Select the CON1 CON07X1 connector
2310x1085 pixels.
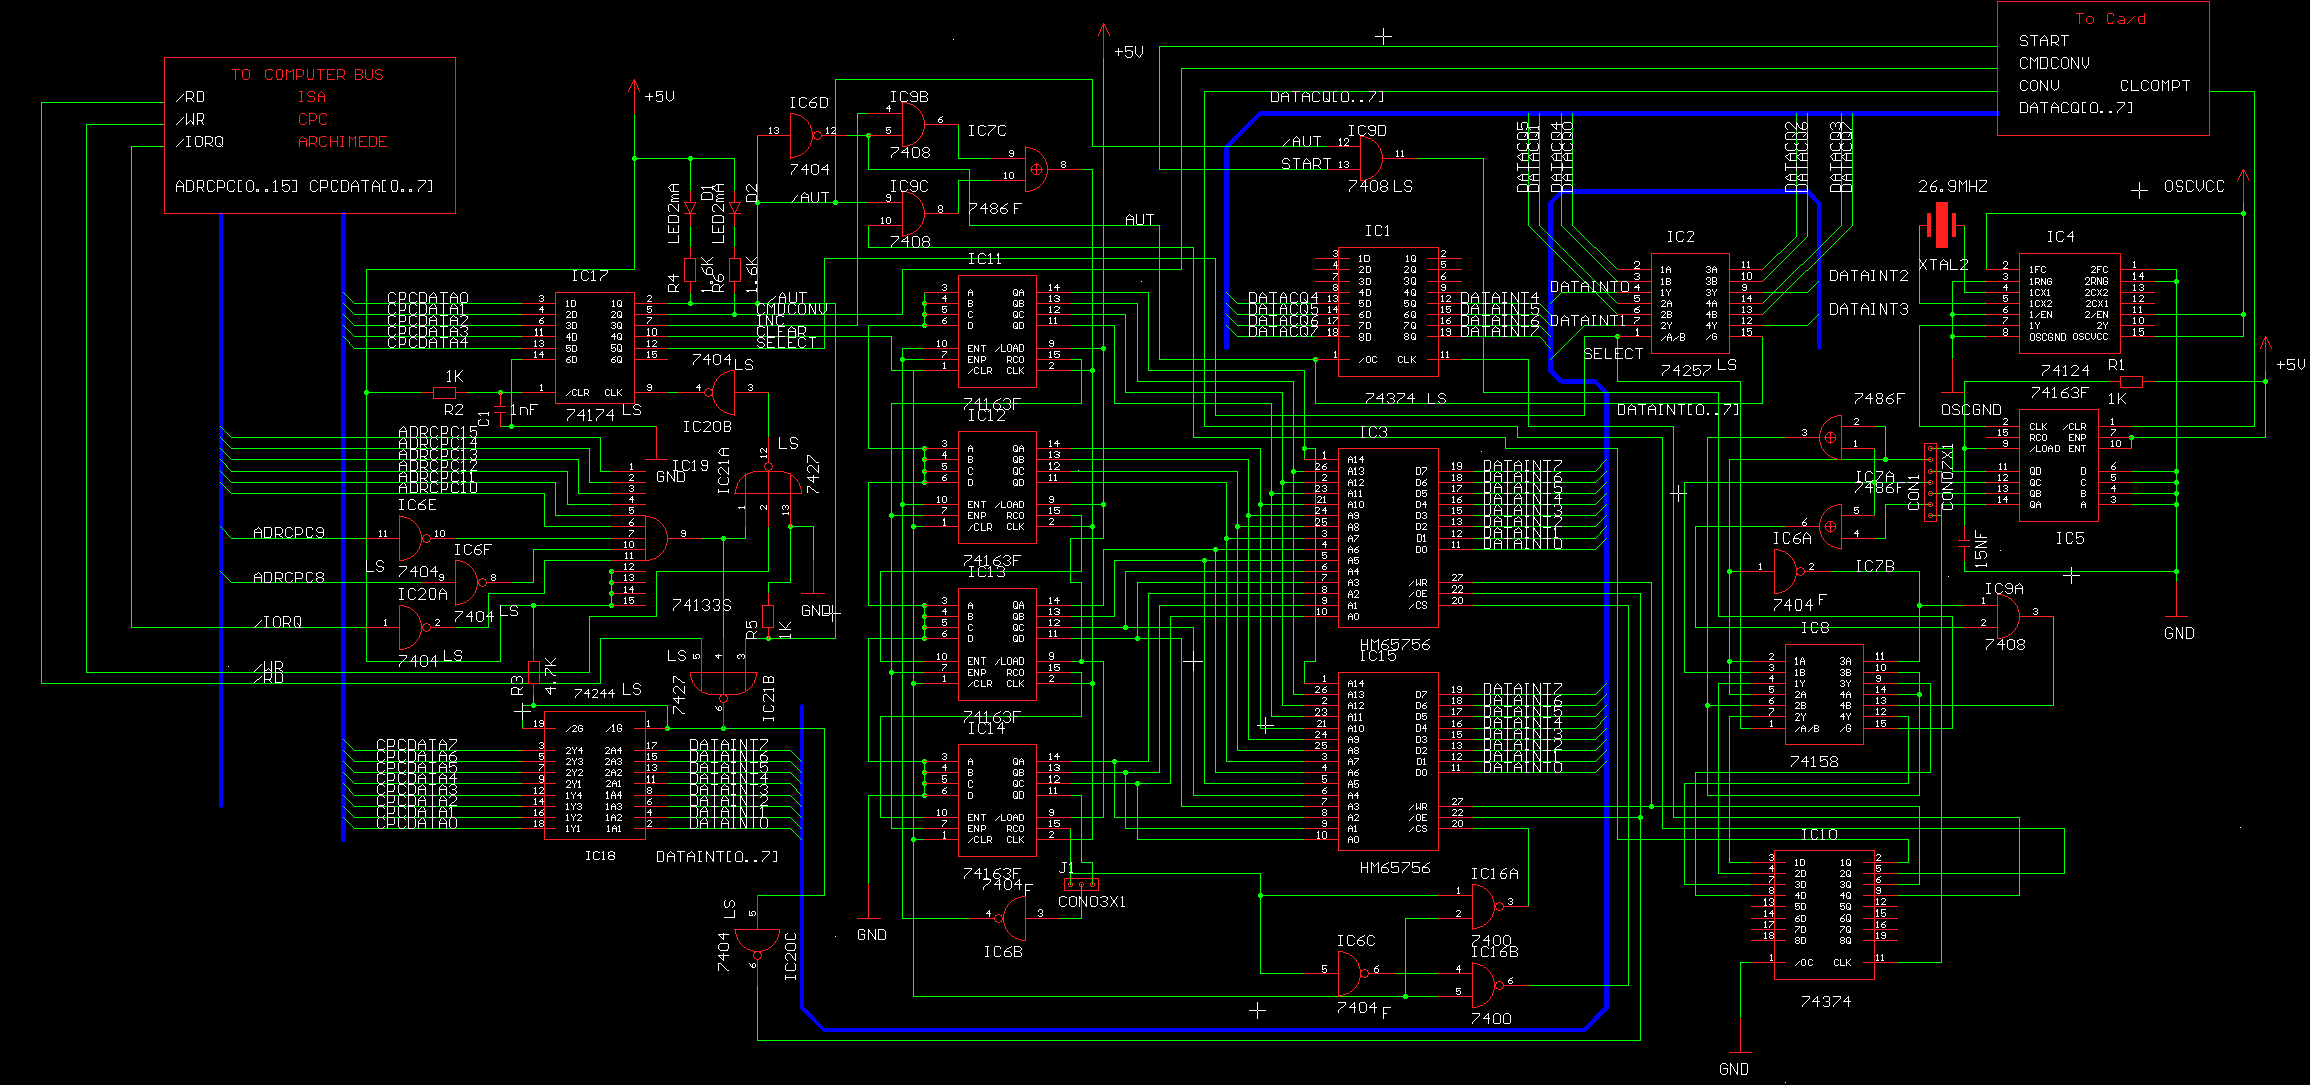tap(1930, 481)
